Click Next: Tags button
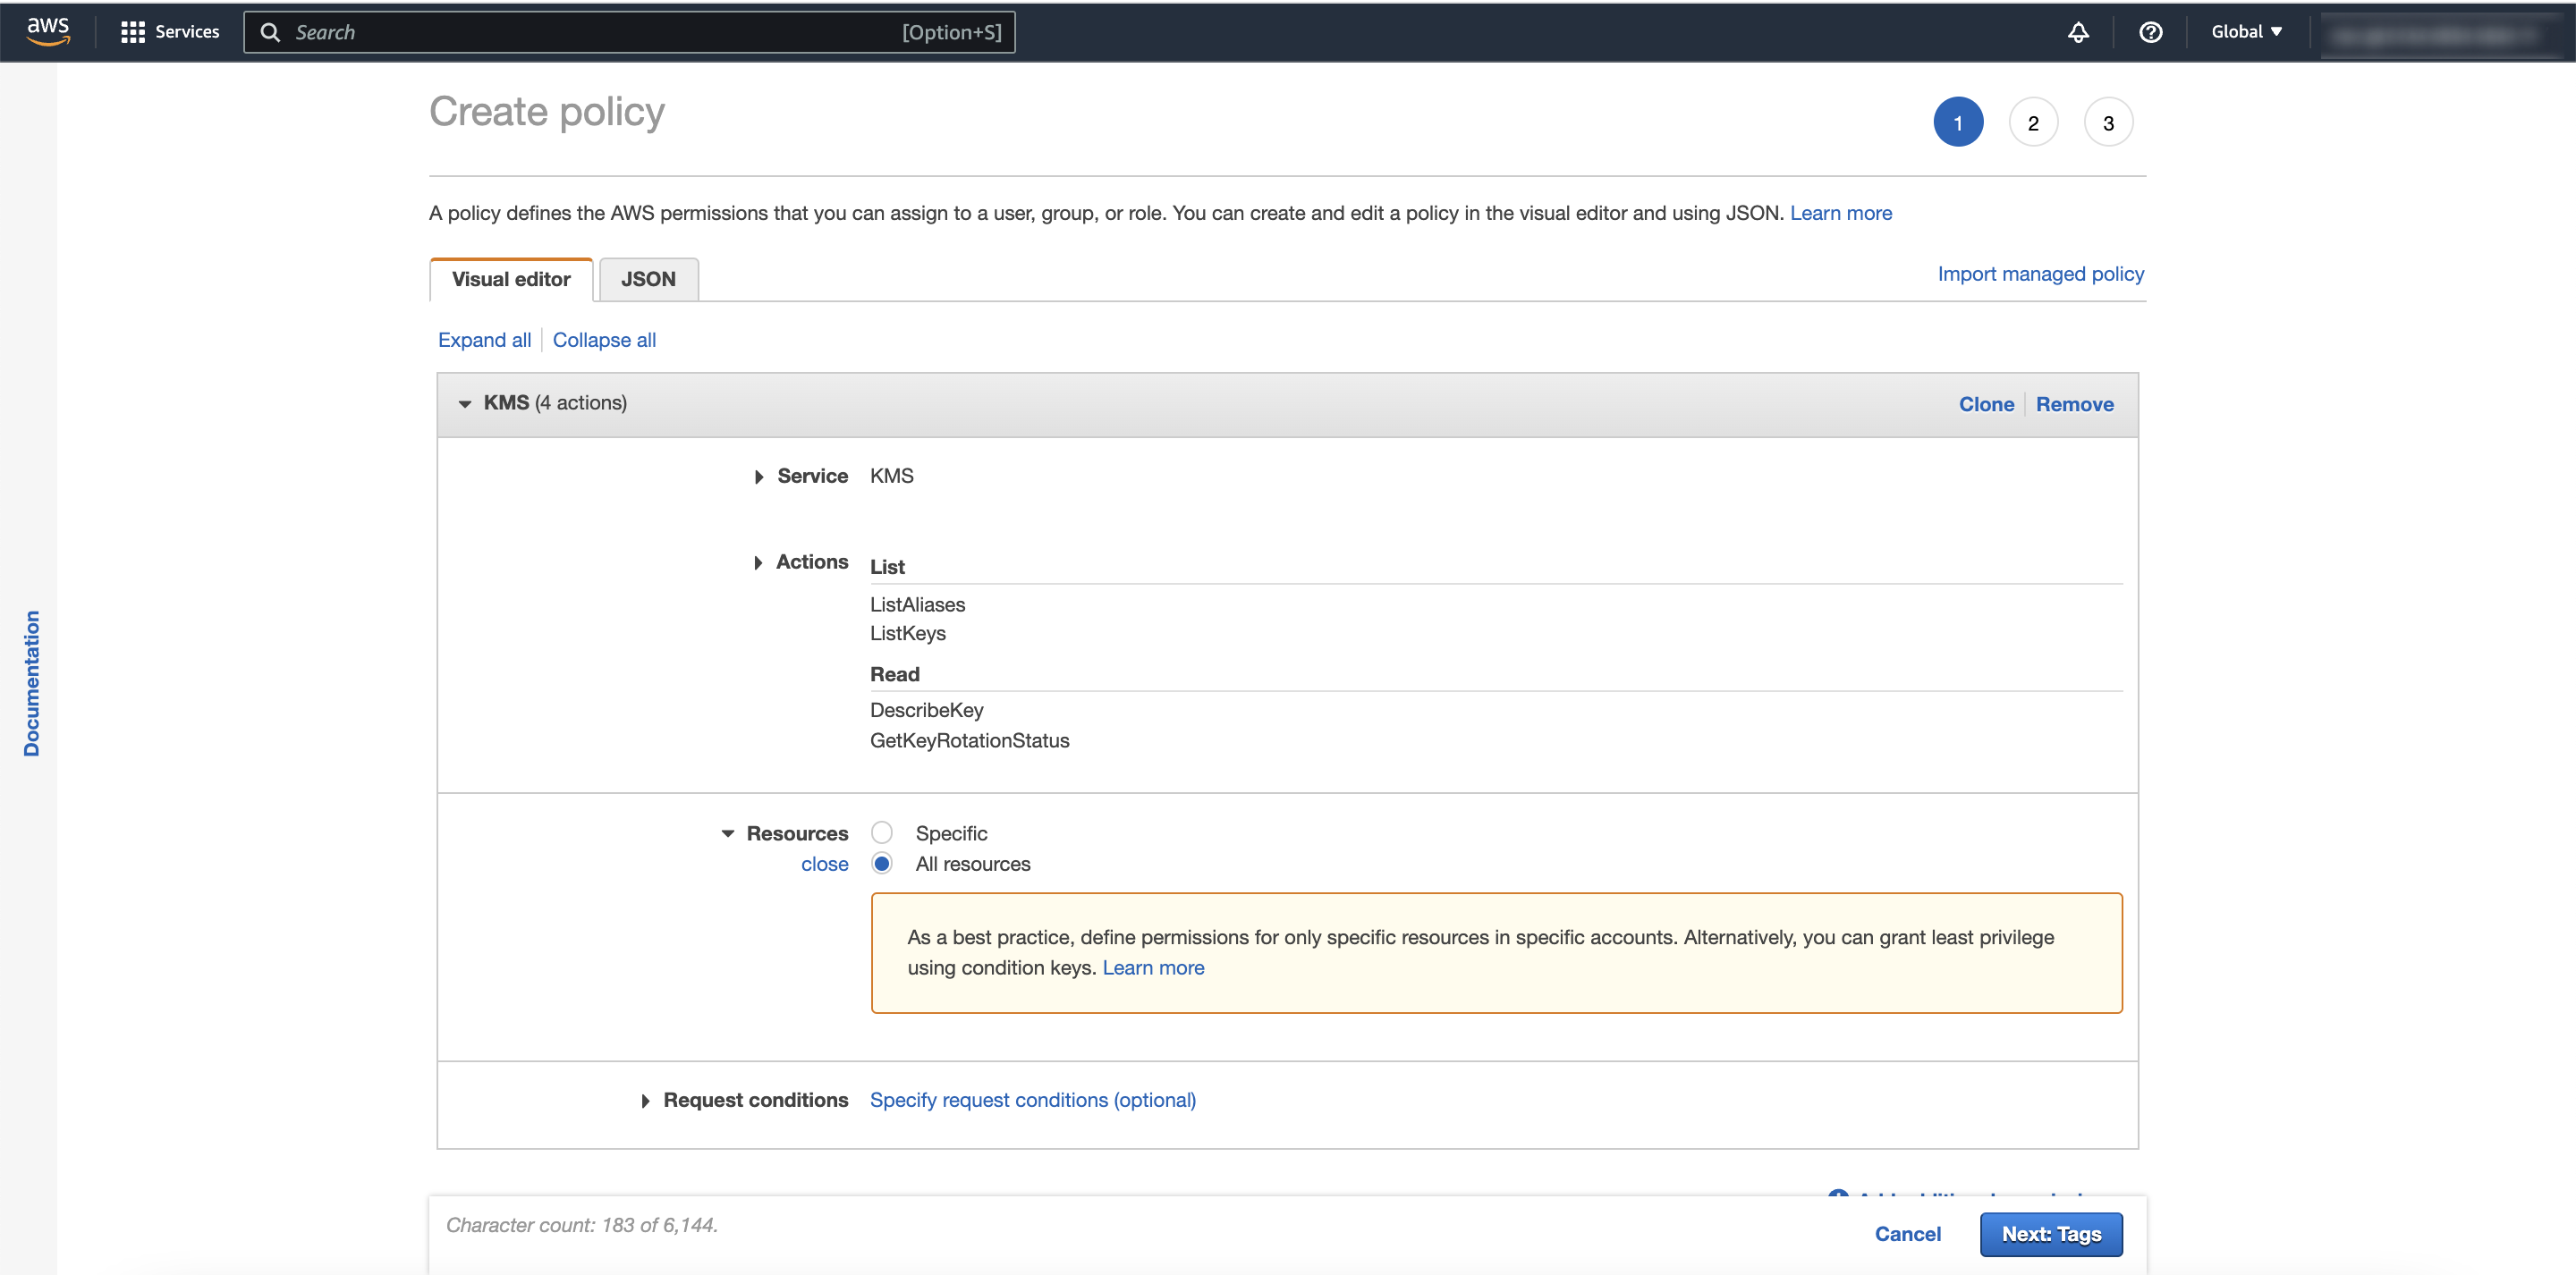Image resolution: width=2576 pixels, height=1275 pixels. point(2051,1234)
